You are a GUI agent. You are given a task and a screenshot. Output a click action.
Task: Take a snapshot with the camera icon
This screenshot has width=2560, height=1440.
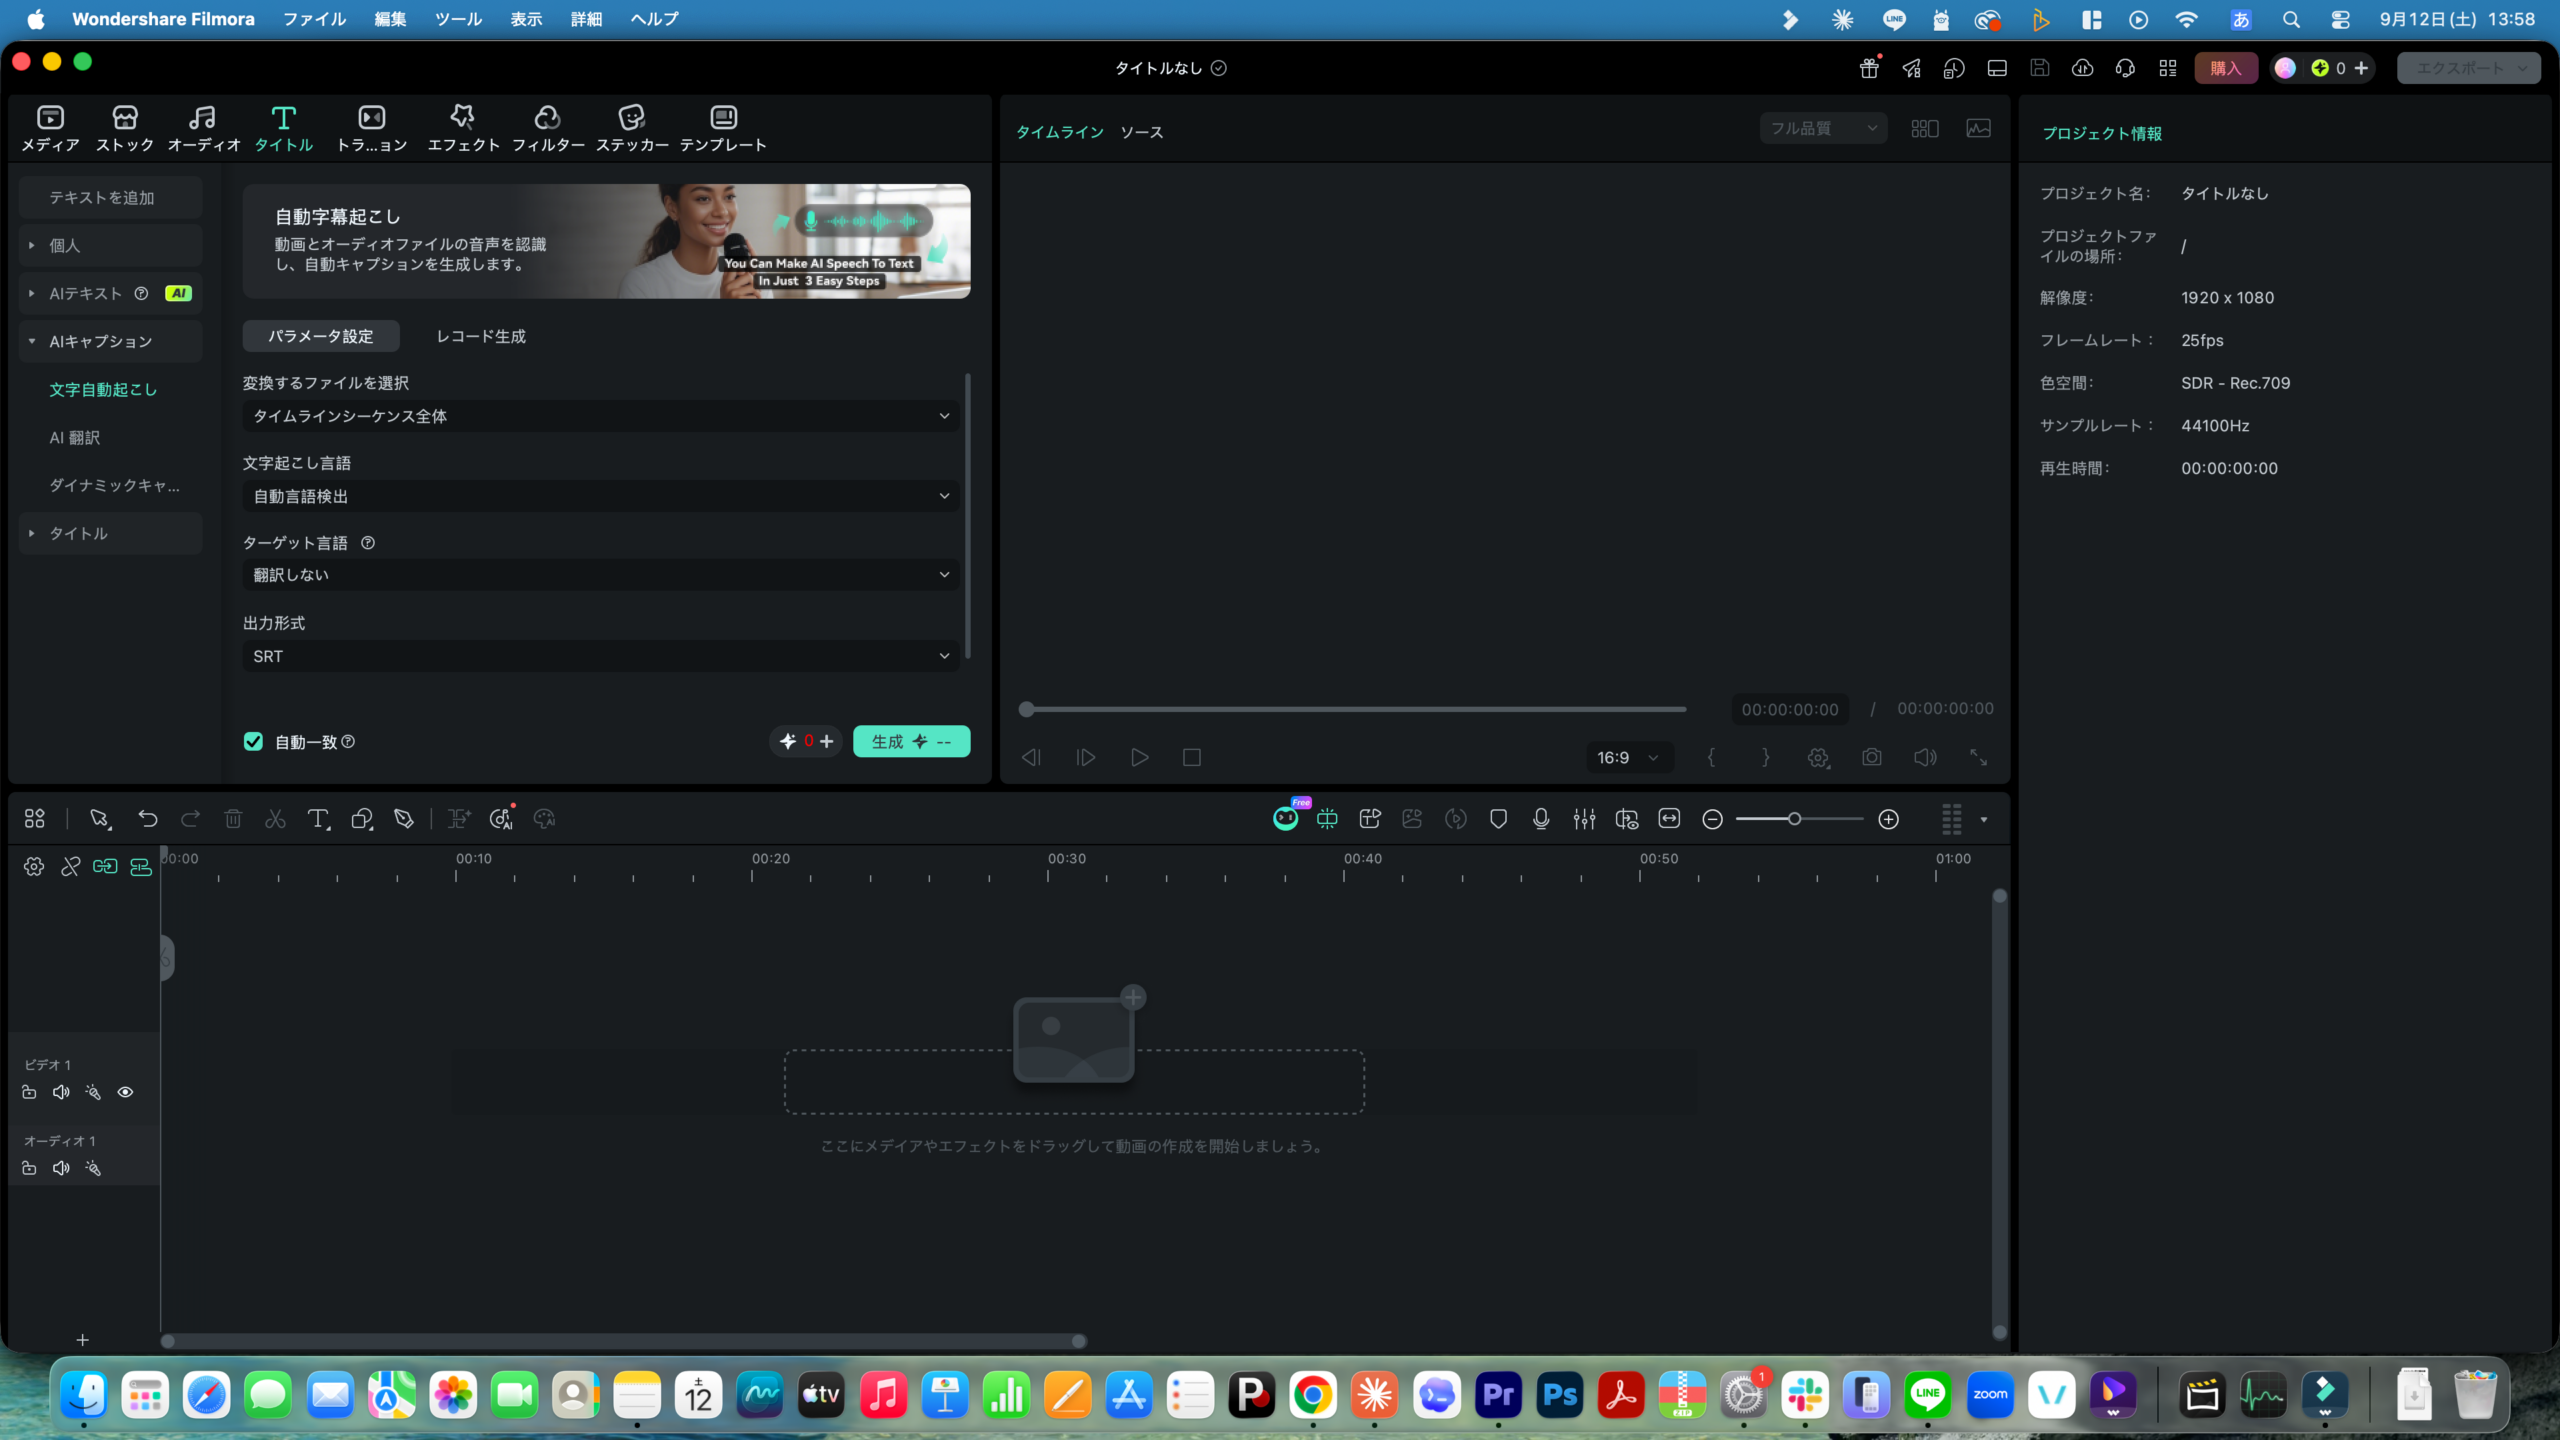(1872, 757)
